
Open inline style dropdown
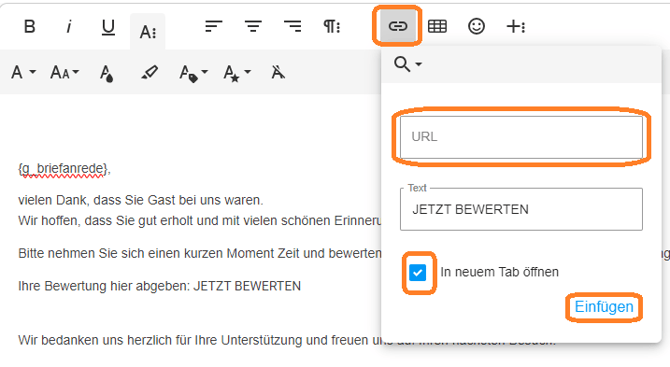pos(237,73)
